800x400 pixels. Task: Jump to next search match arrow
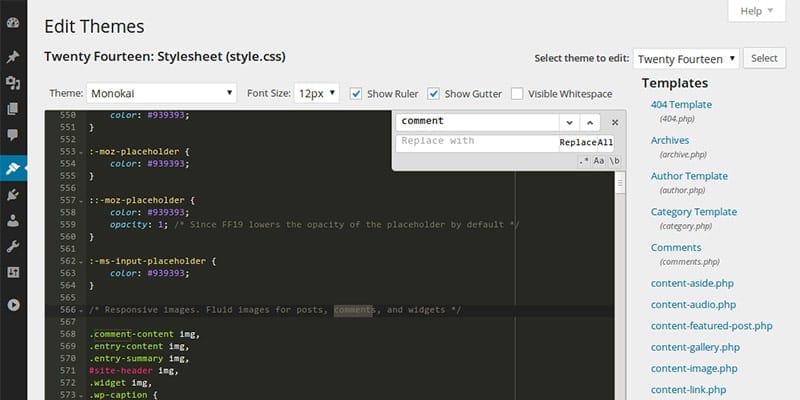(x=570, y=122)
